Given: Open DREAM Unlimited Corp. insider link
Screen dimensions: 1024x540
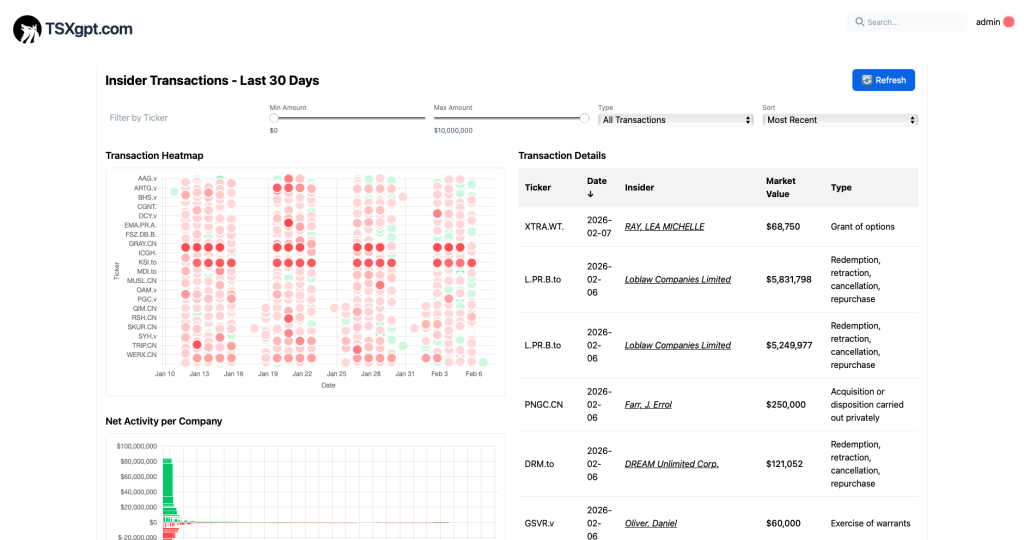Looking at the screenshot, I should [x=671, y=464].
